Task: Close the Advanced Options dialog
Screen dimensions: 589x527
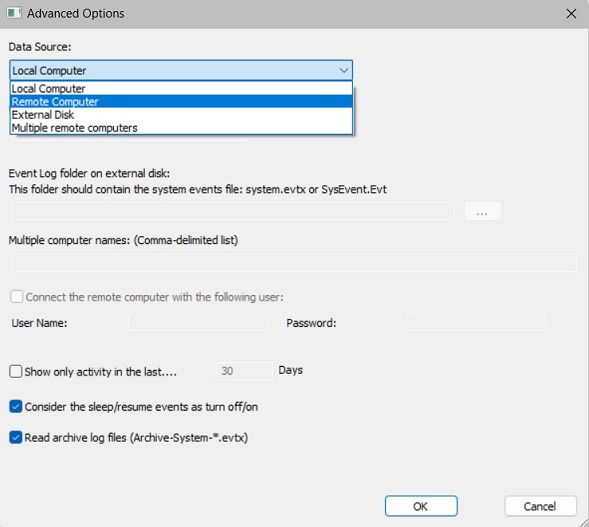Action: point(571,14)
